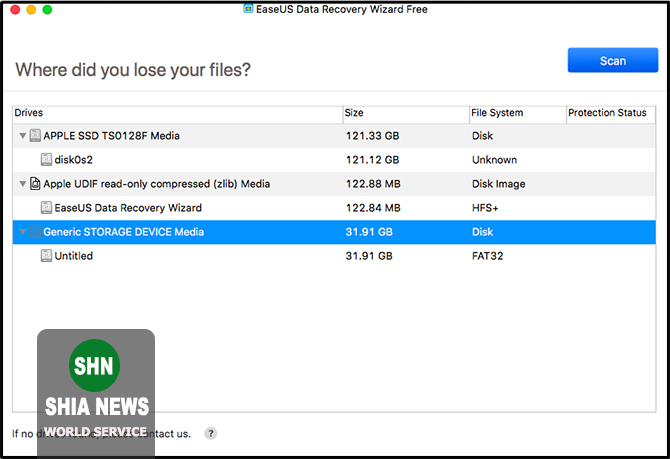The height and width of the screenshot is (459, 670).
Task: Click the Apple UDIF disk image icon
Action: point(35,184)
